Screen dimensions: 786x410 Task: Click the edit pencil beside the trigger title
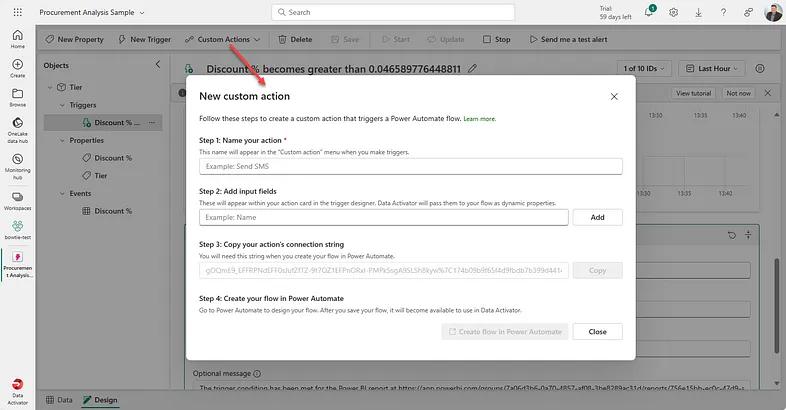coord(472,69)
